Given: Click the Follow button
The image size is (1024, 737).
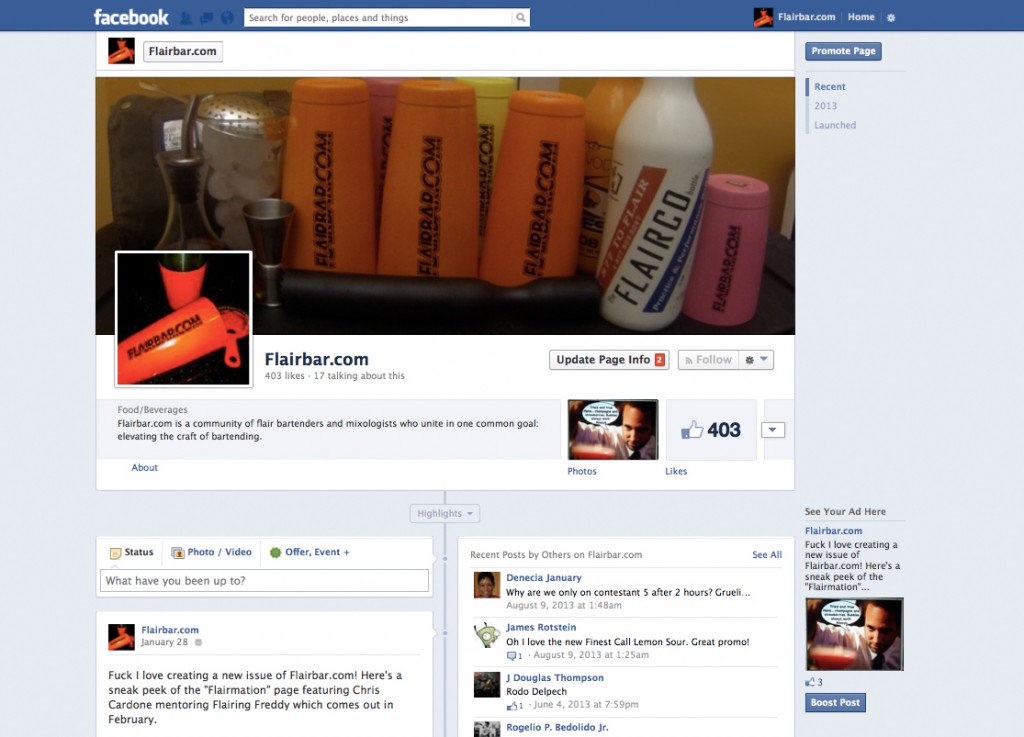Looking at the screenshot, I should coord(709,360).
